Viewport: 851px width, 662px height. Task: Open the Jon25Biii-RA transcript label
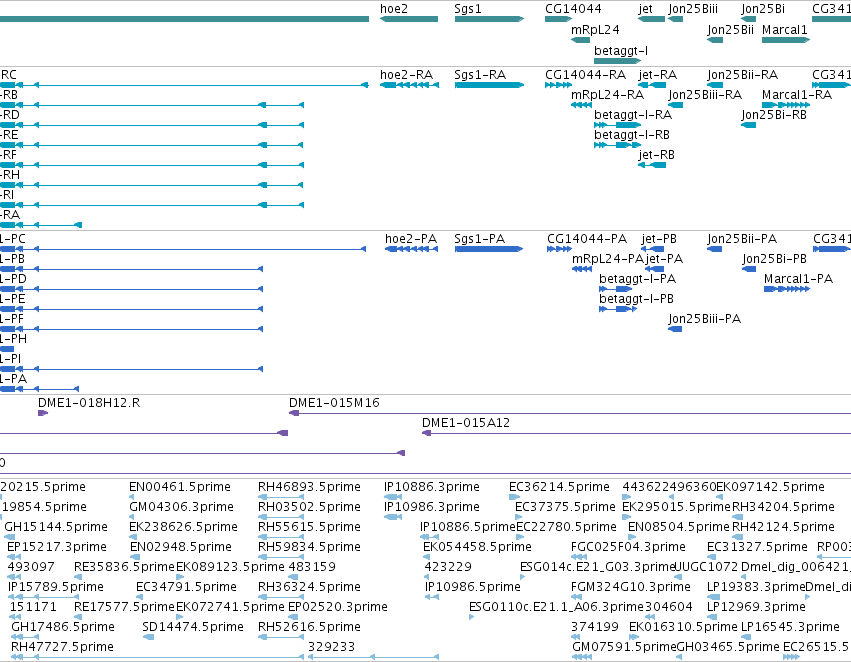coord(705,95)
